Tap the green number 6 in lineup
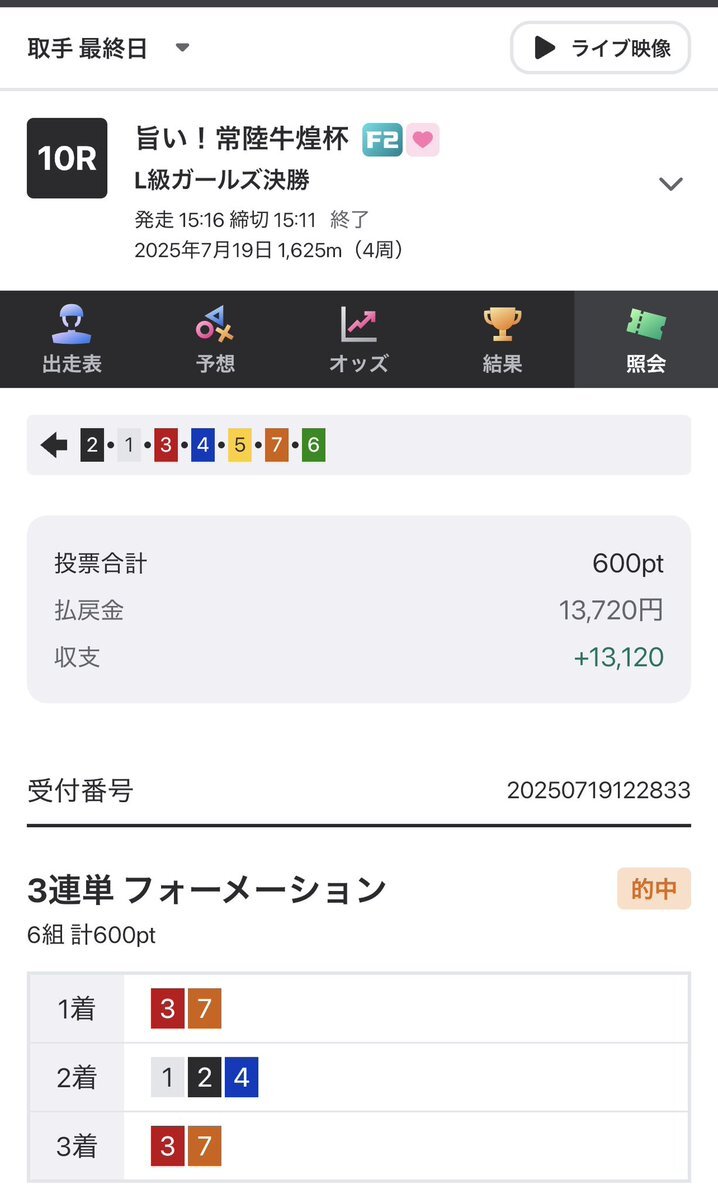This screenshot has height=1199, width=718. point(314,445)
